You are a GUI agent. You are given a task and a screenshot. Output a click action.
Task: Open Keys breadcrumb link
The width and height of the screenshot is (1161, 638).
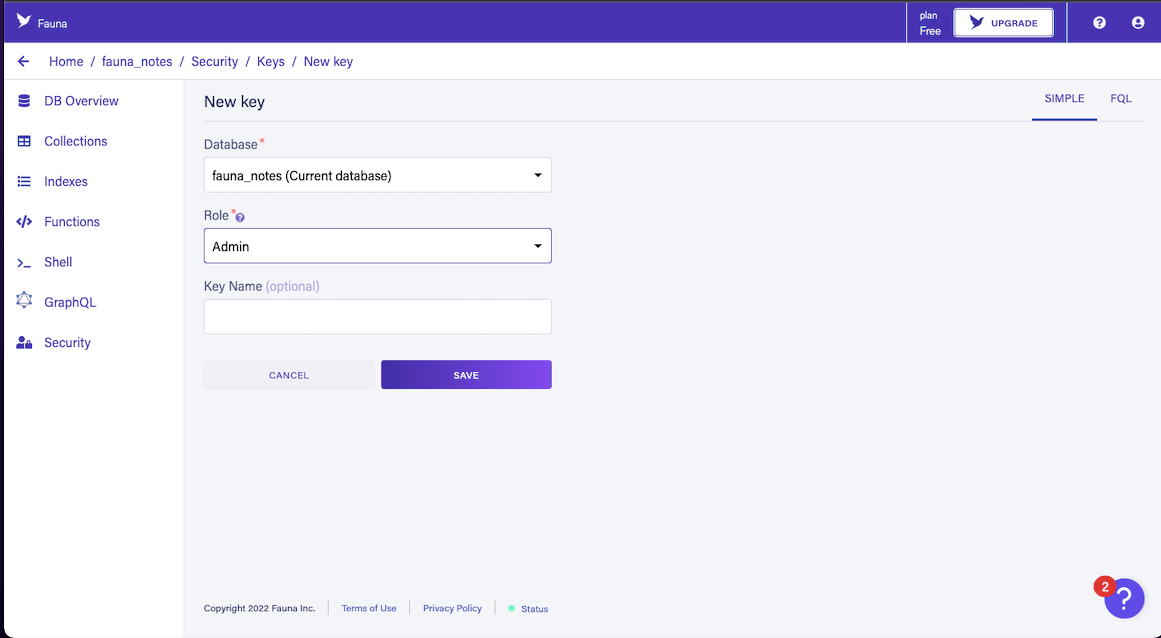[x=271, y=61]
